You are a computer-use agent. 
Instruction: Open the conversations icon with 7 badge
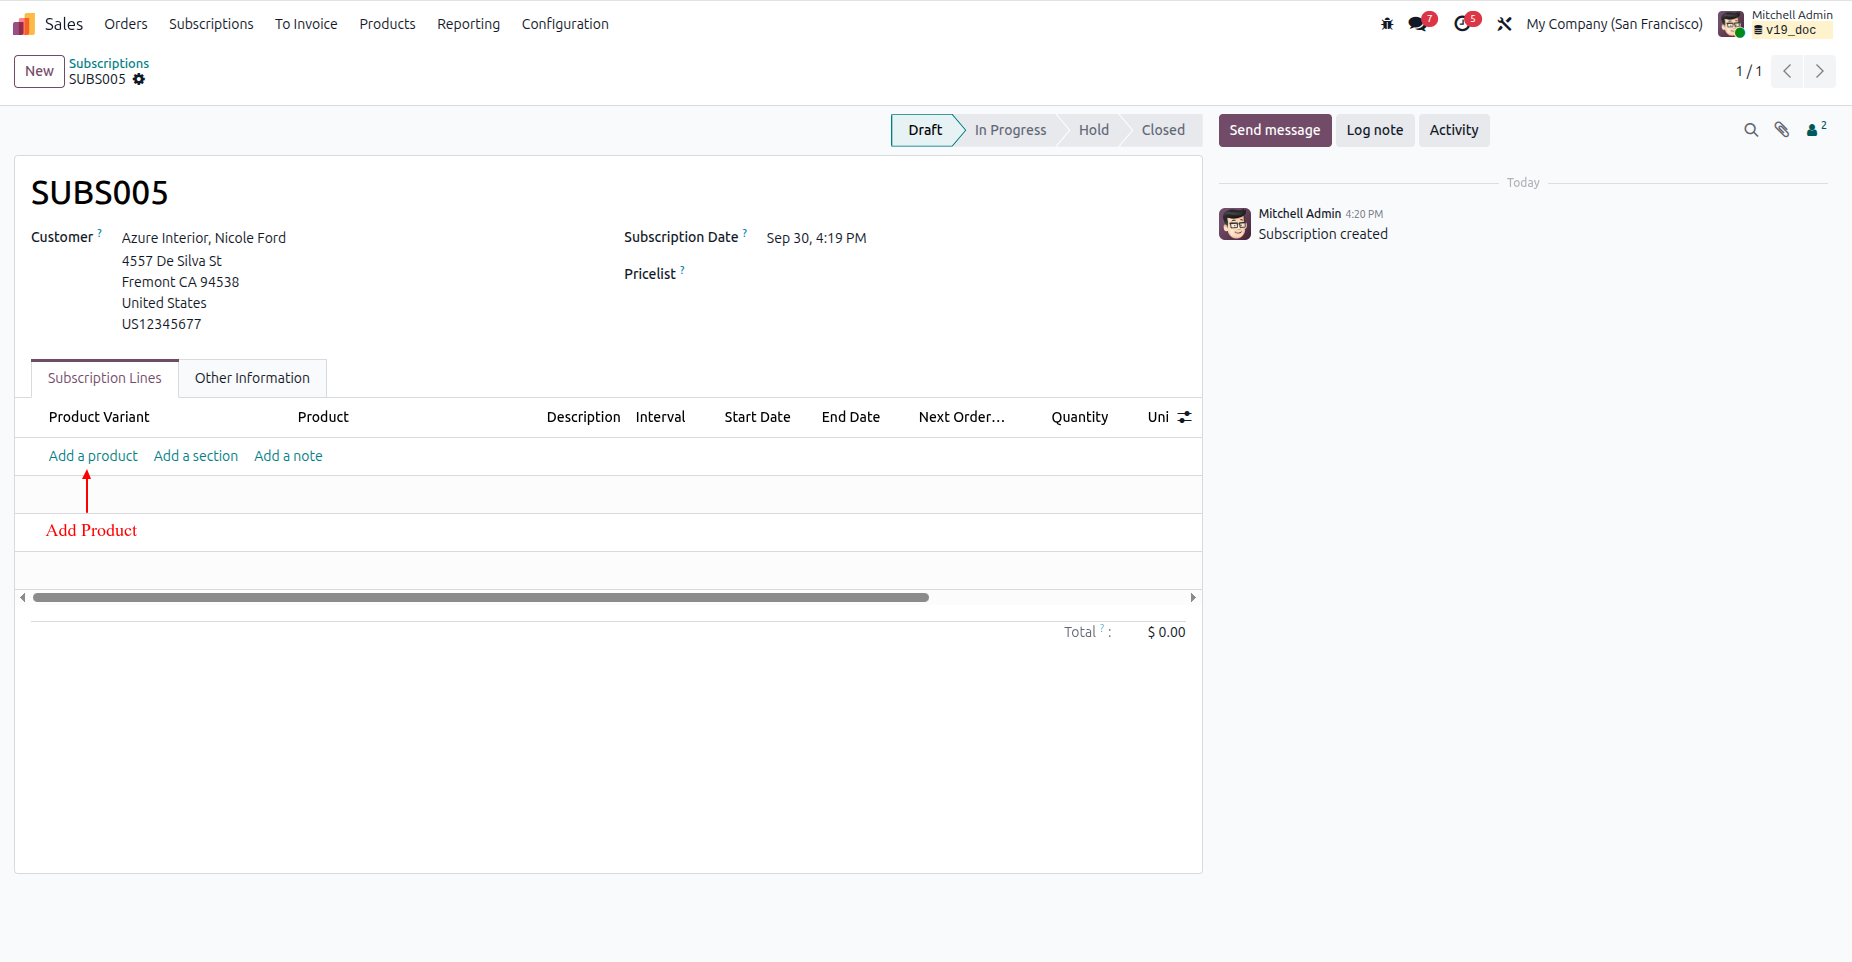1421,23
